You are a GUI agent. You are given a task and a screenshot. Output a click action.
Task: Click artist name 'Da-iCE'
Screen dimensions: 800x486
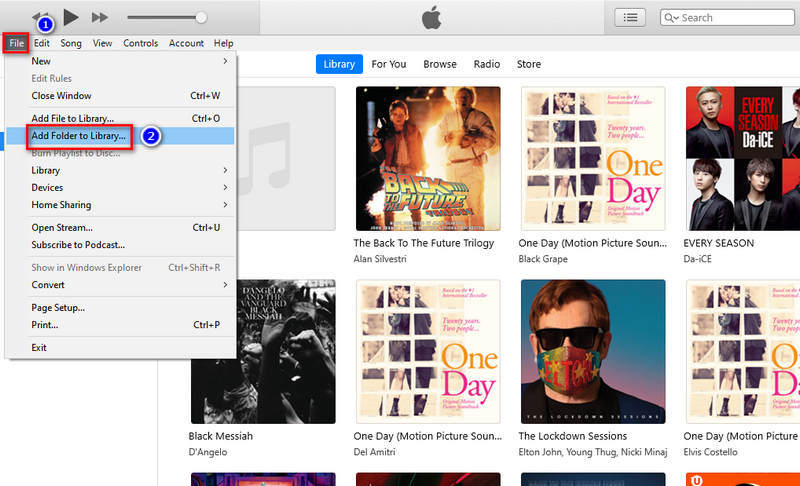pos(697,259)
